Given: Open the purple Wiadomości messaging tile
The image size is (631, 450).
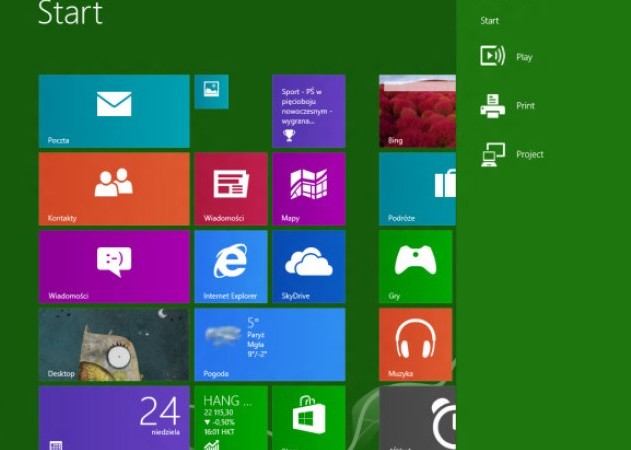Looking at the screenshot, I should (x=114, y=266).
